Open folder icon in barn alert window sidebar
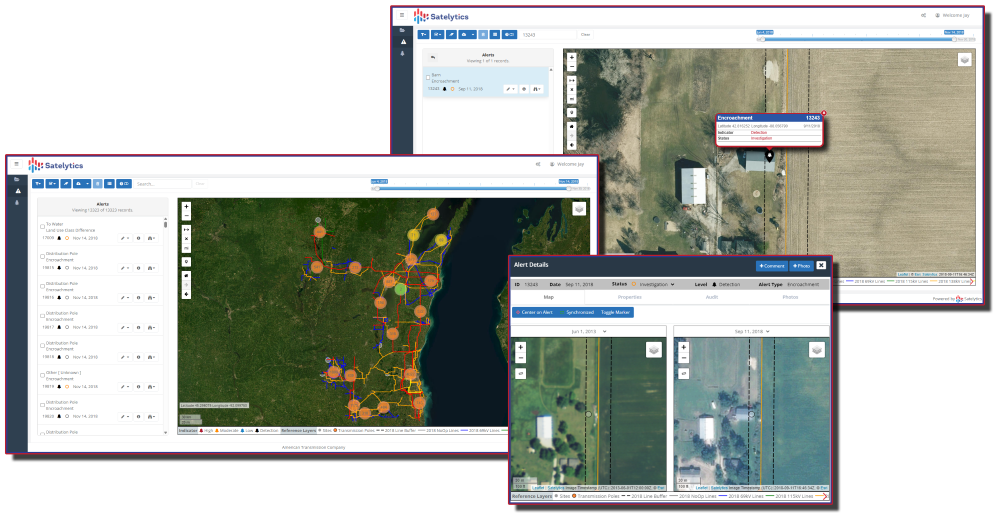This screenshot has width=1000, height=517. click(402, 30)
